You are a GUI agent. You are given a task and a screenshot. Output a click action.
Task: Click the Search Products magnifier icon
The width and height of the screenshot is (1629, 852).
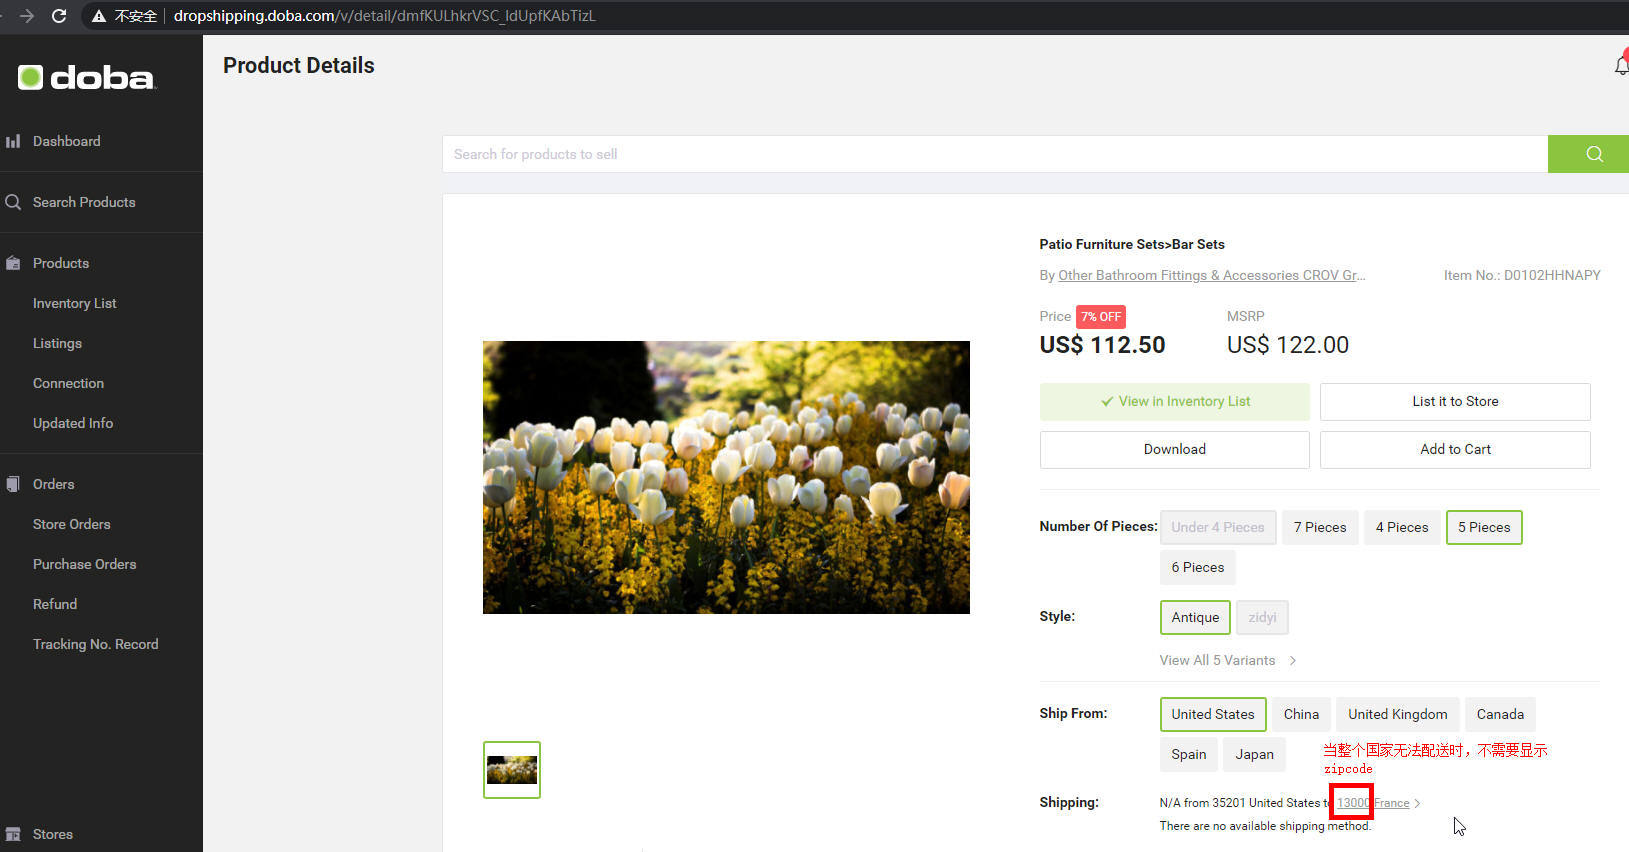tap(13, 202)
